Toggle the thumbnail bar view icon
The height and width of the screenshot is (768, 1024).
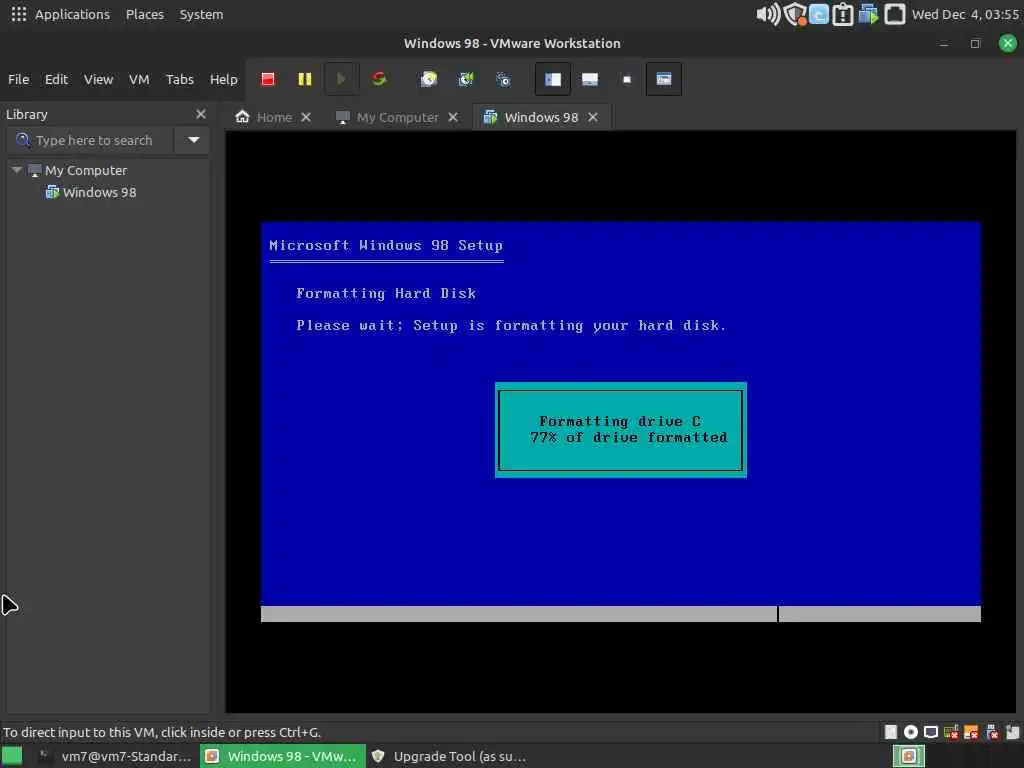(590, 79)
